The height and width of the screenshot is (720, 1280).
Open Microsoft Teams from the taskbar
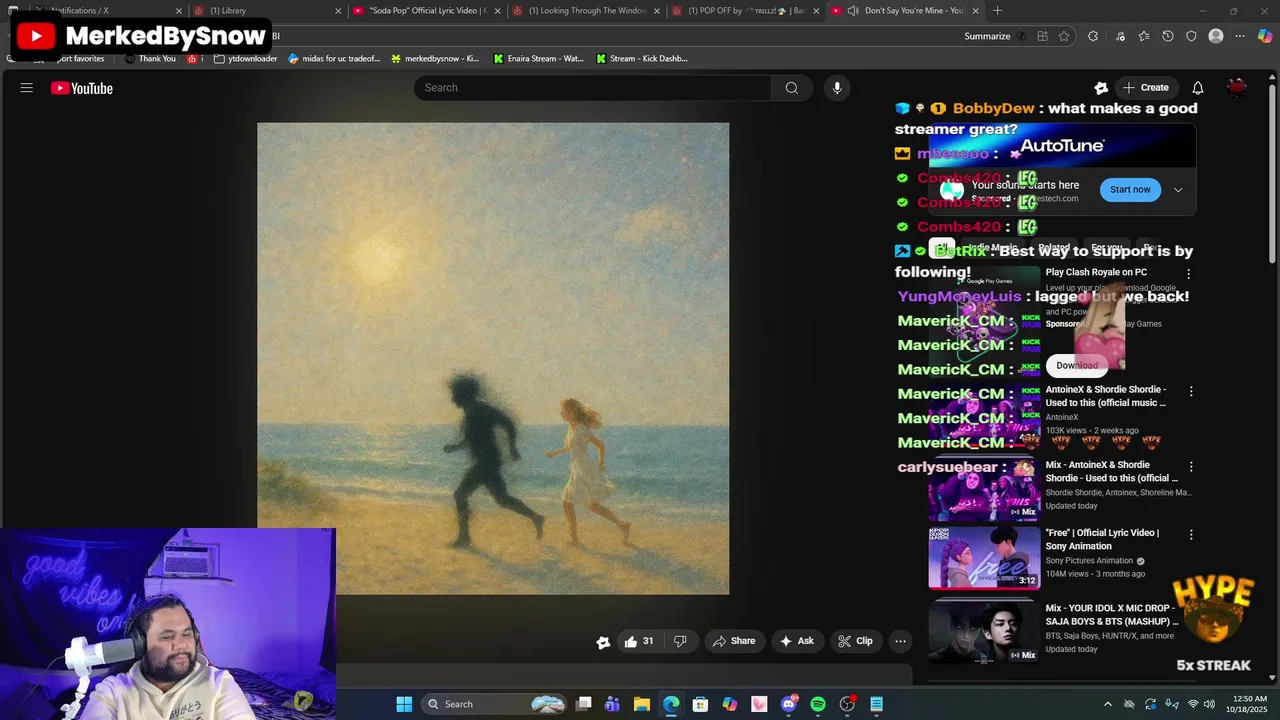pos(613,704)
